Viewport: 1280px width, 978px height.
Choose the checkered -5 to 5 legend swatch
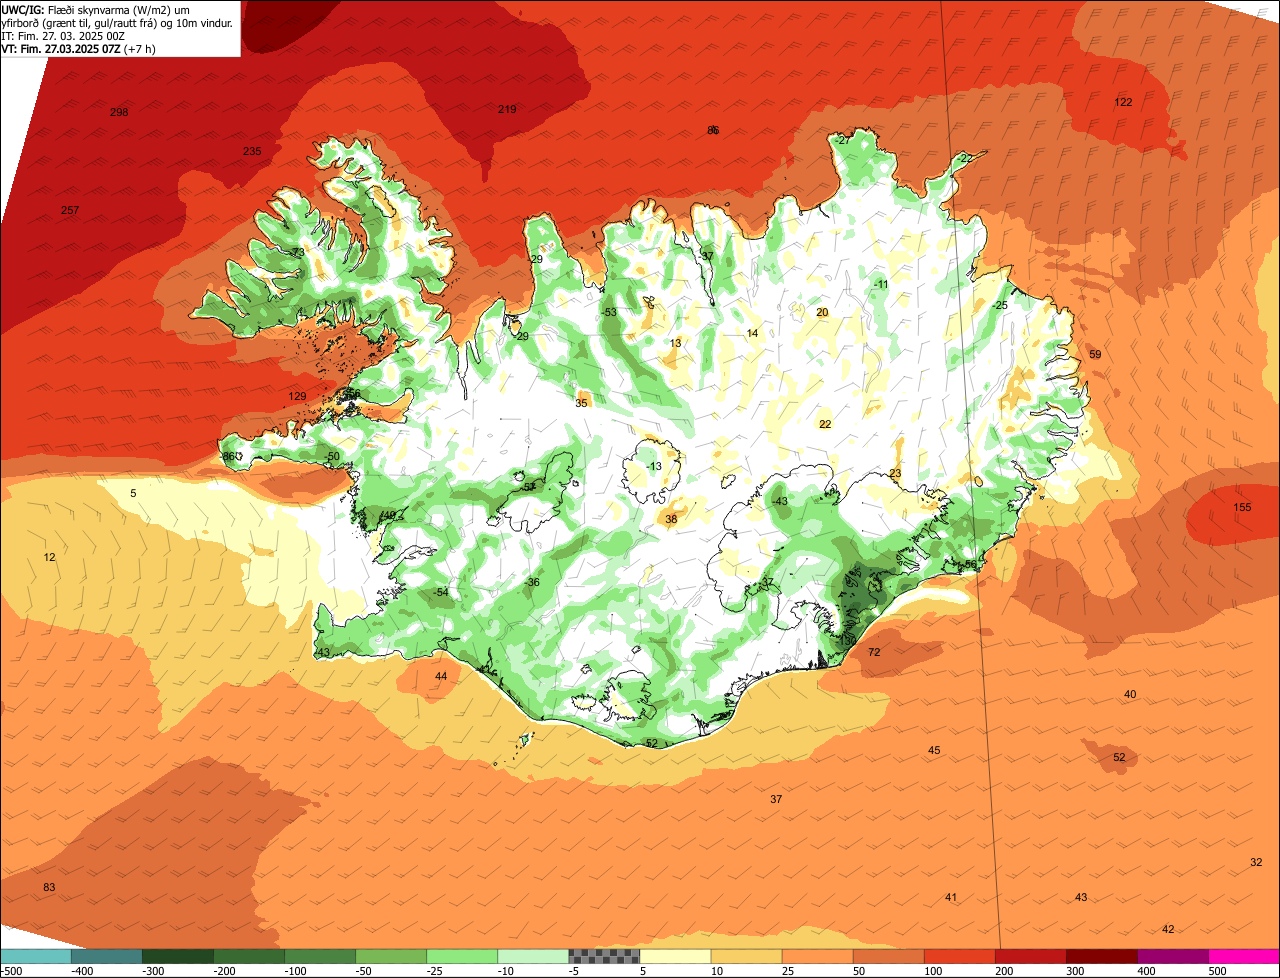pos(604,956)
